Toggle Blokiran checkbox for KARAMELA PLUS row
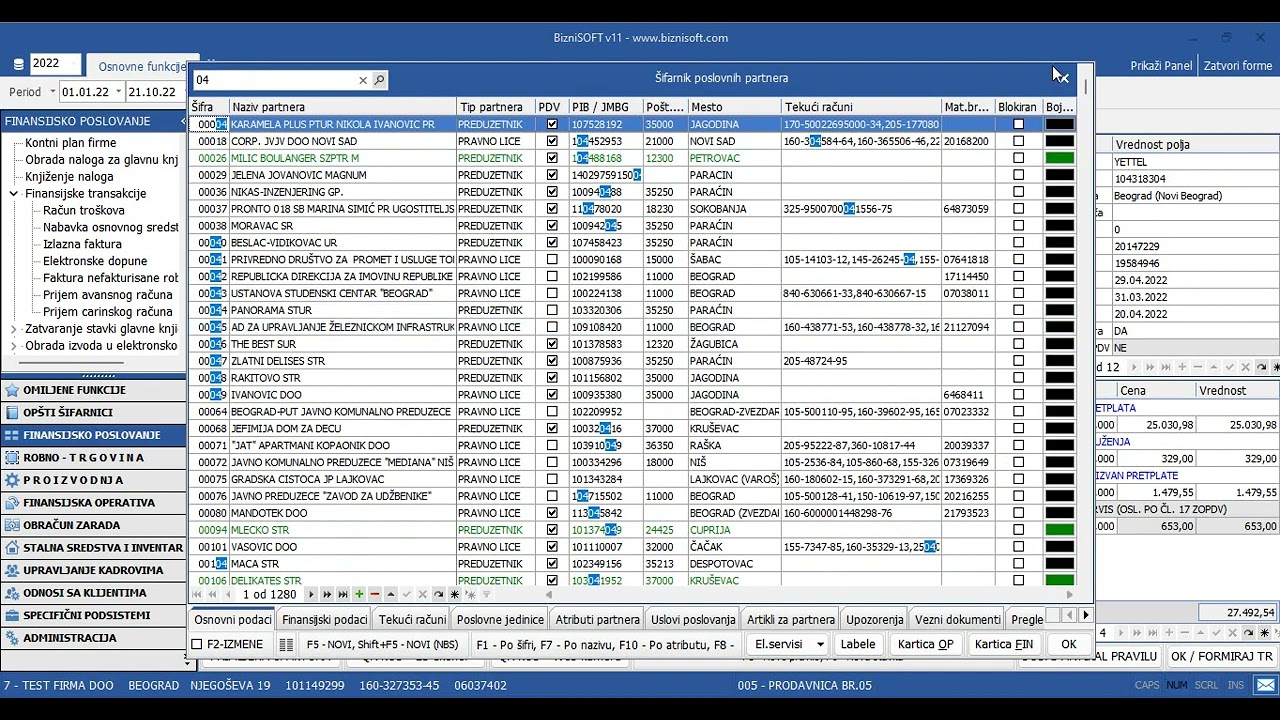Screen dimensions: 1280x720 [1018, 124]
